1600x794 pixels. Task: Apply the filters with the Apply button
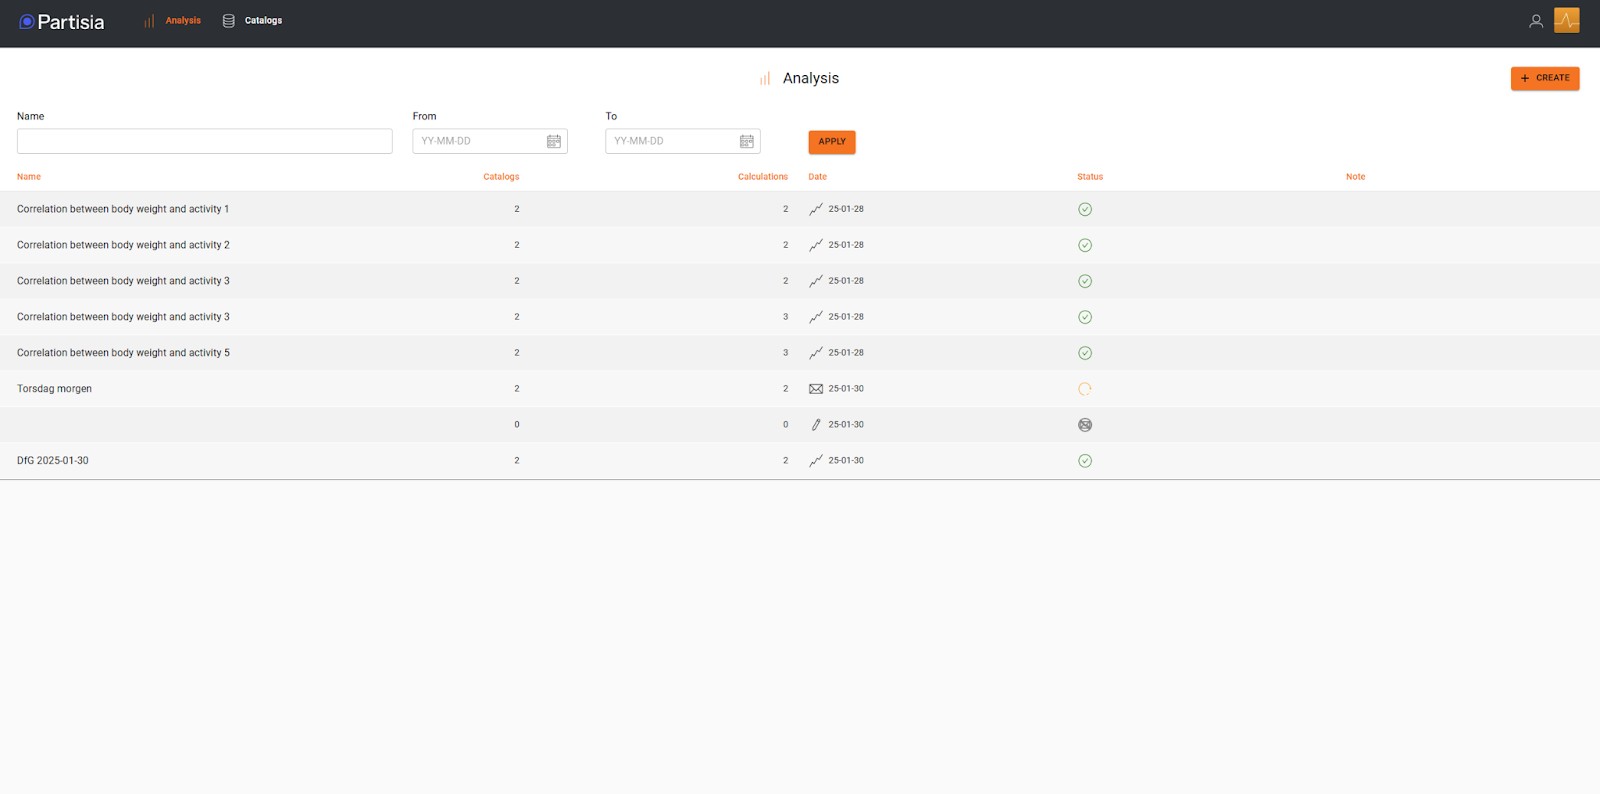832,142
